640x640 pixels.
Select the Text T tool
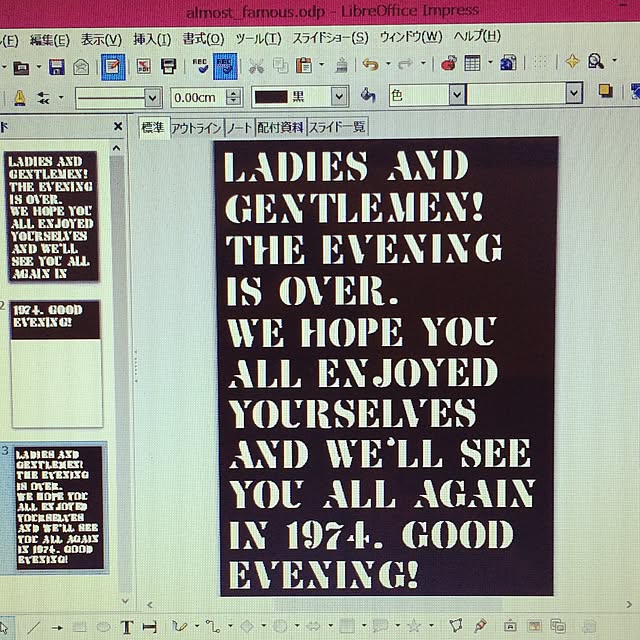[127, 627]
